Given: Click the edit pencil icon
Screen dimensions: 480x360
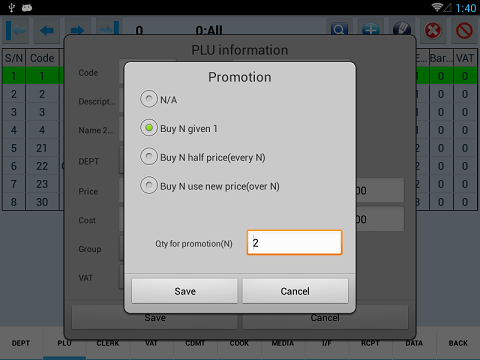Looking at the screenshot, I should tap(402, 29).
